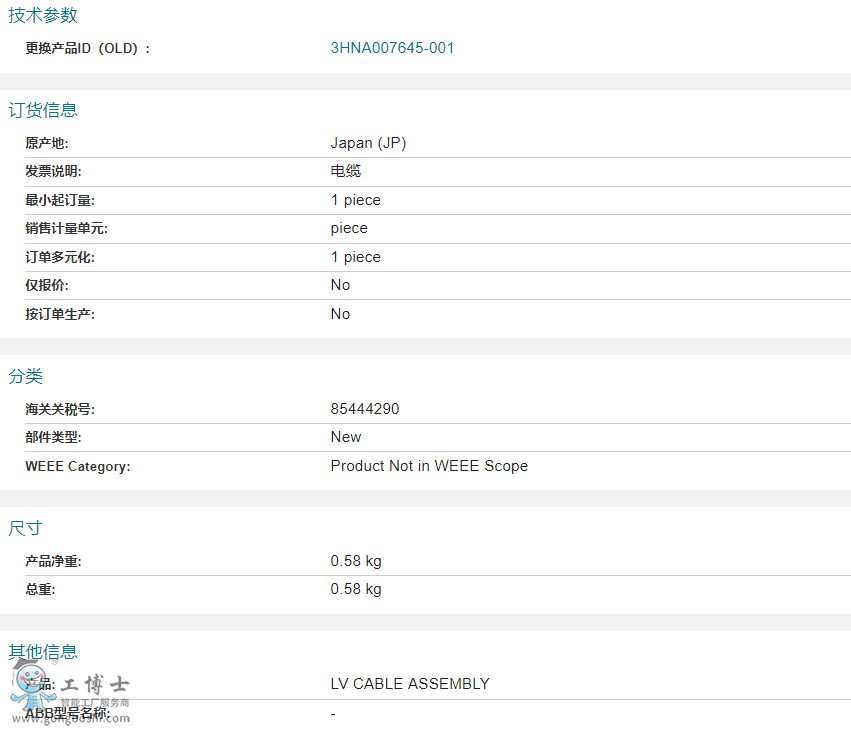Open the 3HNA007645-001 old product ID link

(x=392, y=48)
